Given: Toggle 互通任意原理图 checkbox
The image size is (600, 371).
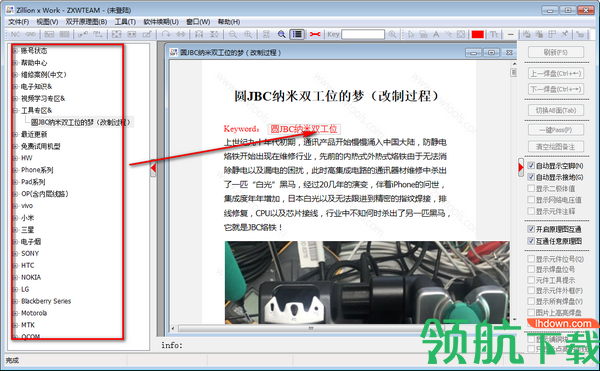Looking at the screenshot, I should coord(531,241).
